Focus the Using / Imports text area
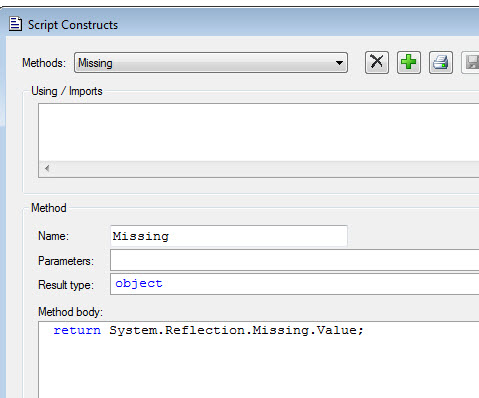 click(259, 132)
